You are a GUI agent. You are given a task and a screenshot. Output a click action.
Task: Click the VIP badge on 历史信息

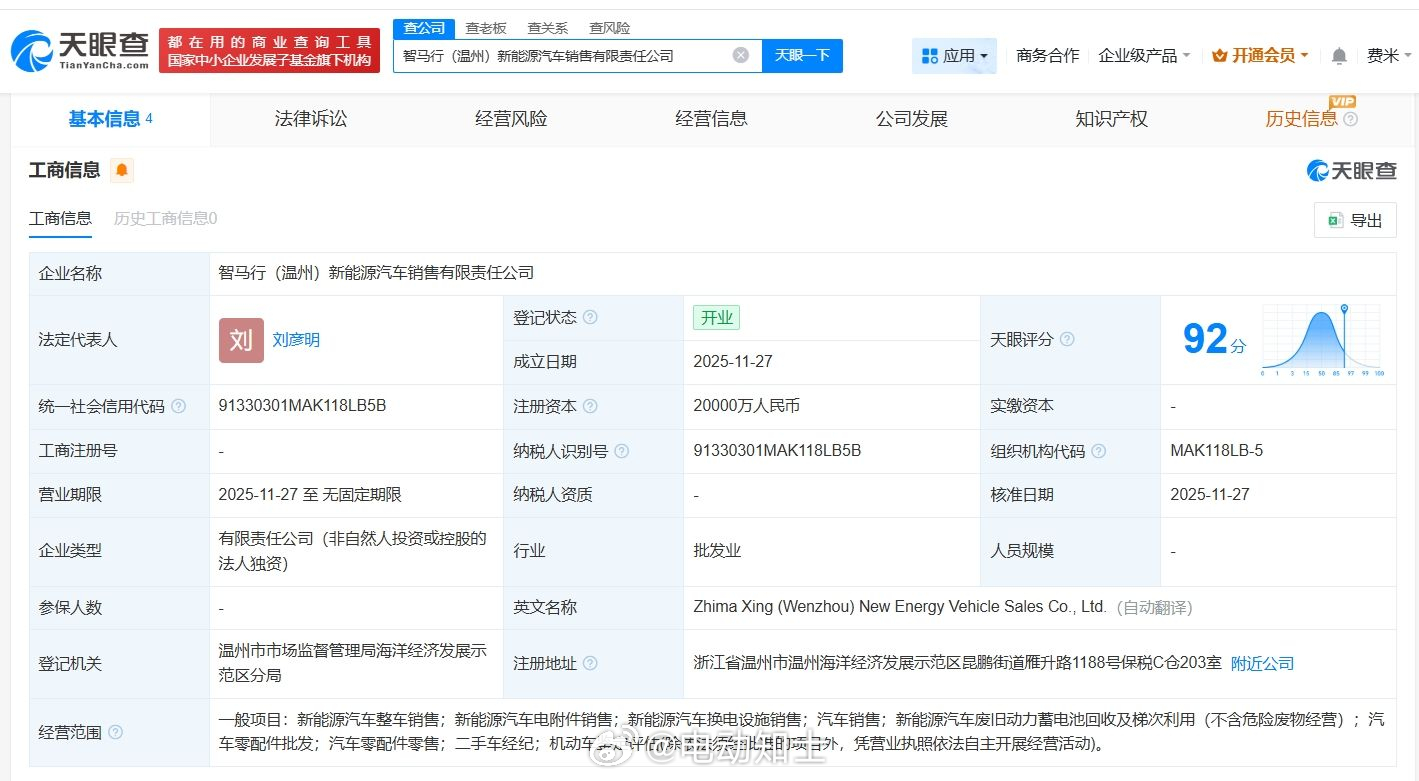[x=1342, y=101]
